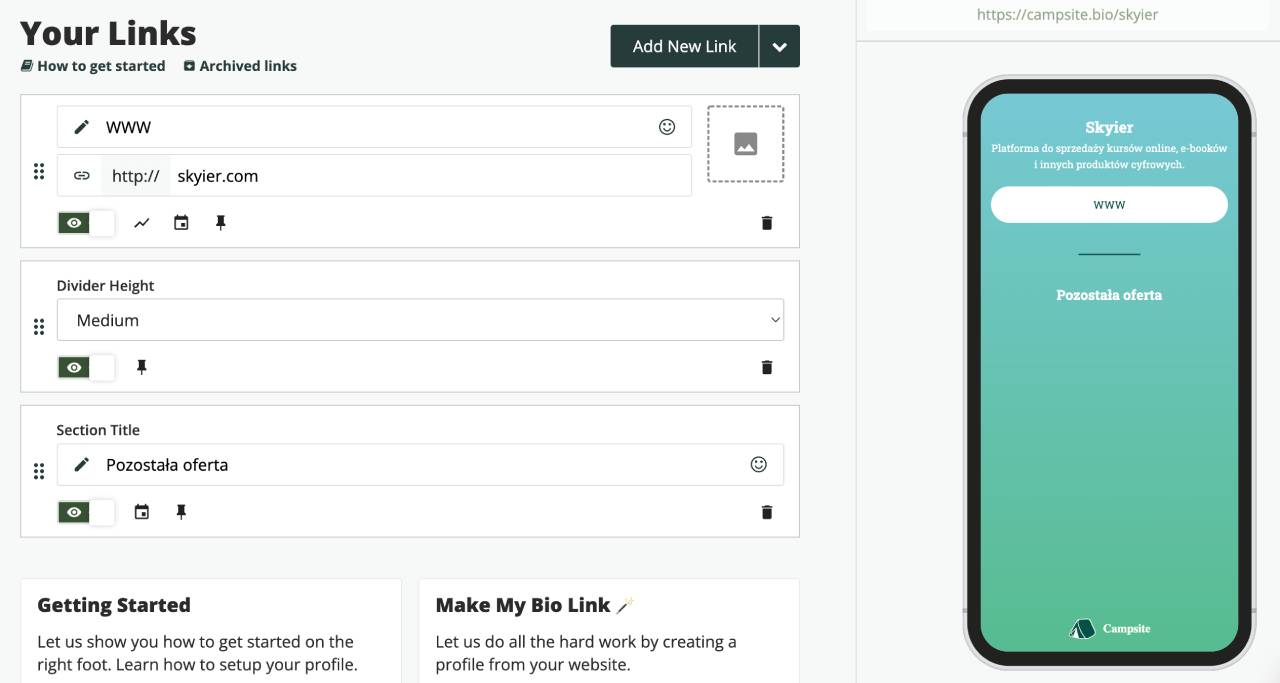Click the skyier.com URL input field
The height and width of the screenshot is (683, 1280).
430,176
